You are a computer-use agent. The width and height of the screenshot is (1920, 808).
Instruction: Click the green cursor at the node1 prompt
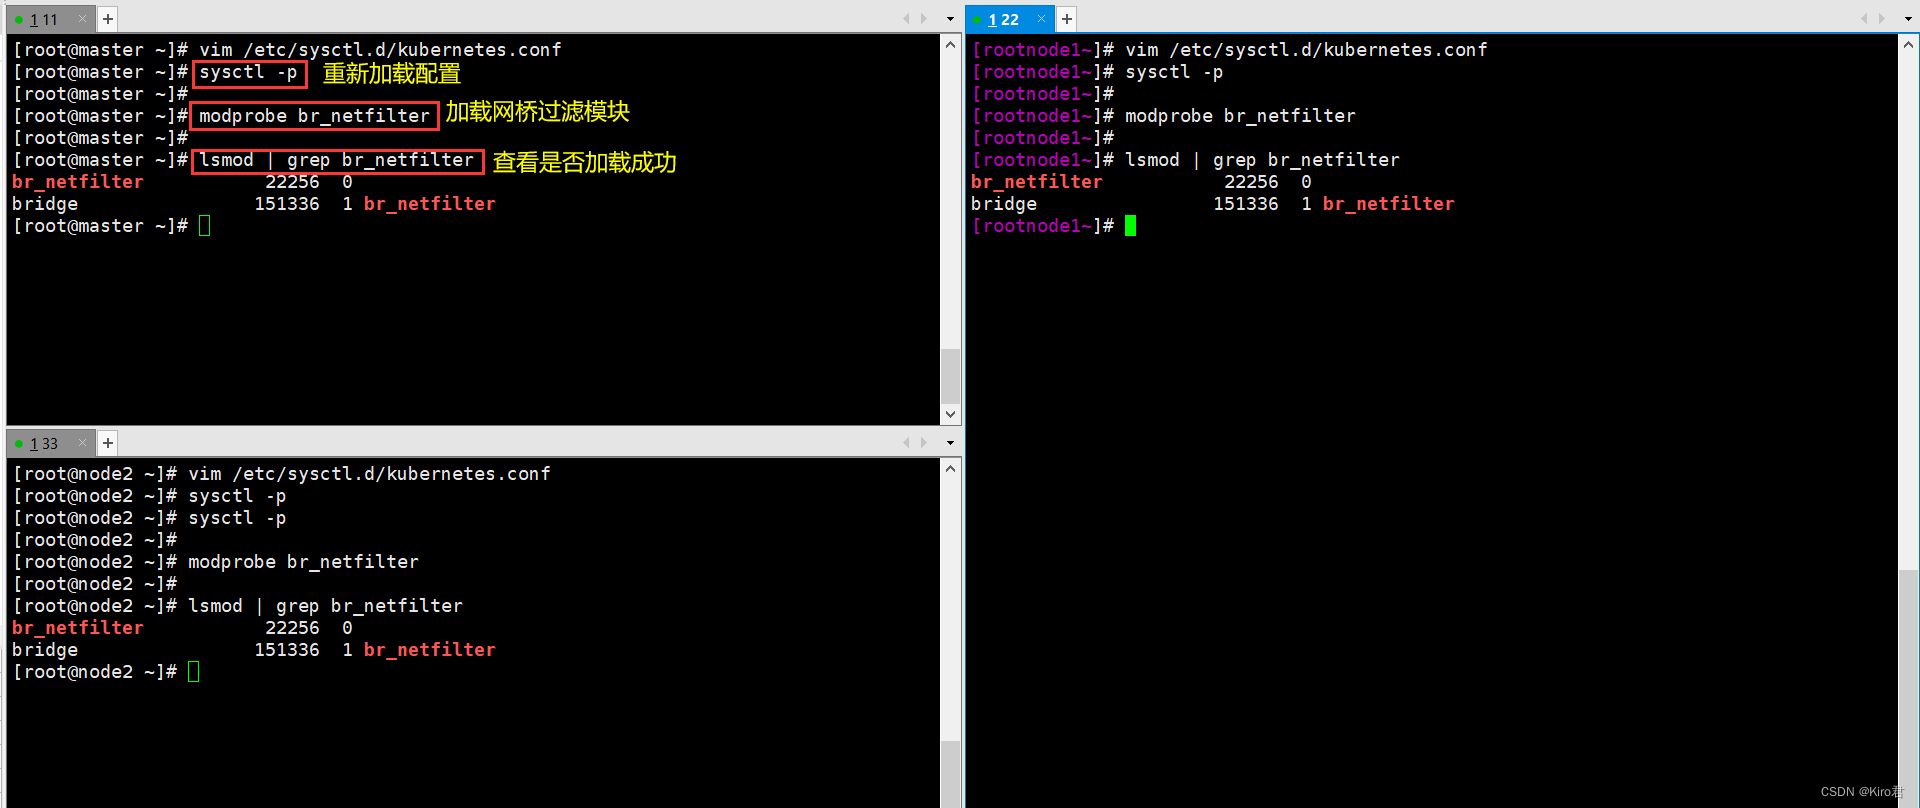(x=1130, y=226)
